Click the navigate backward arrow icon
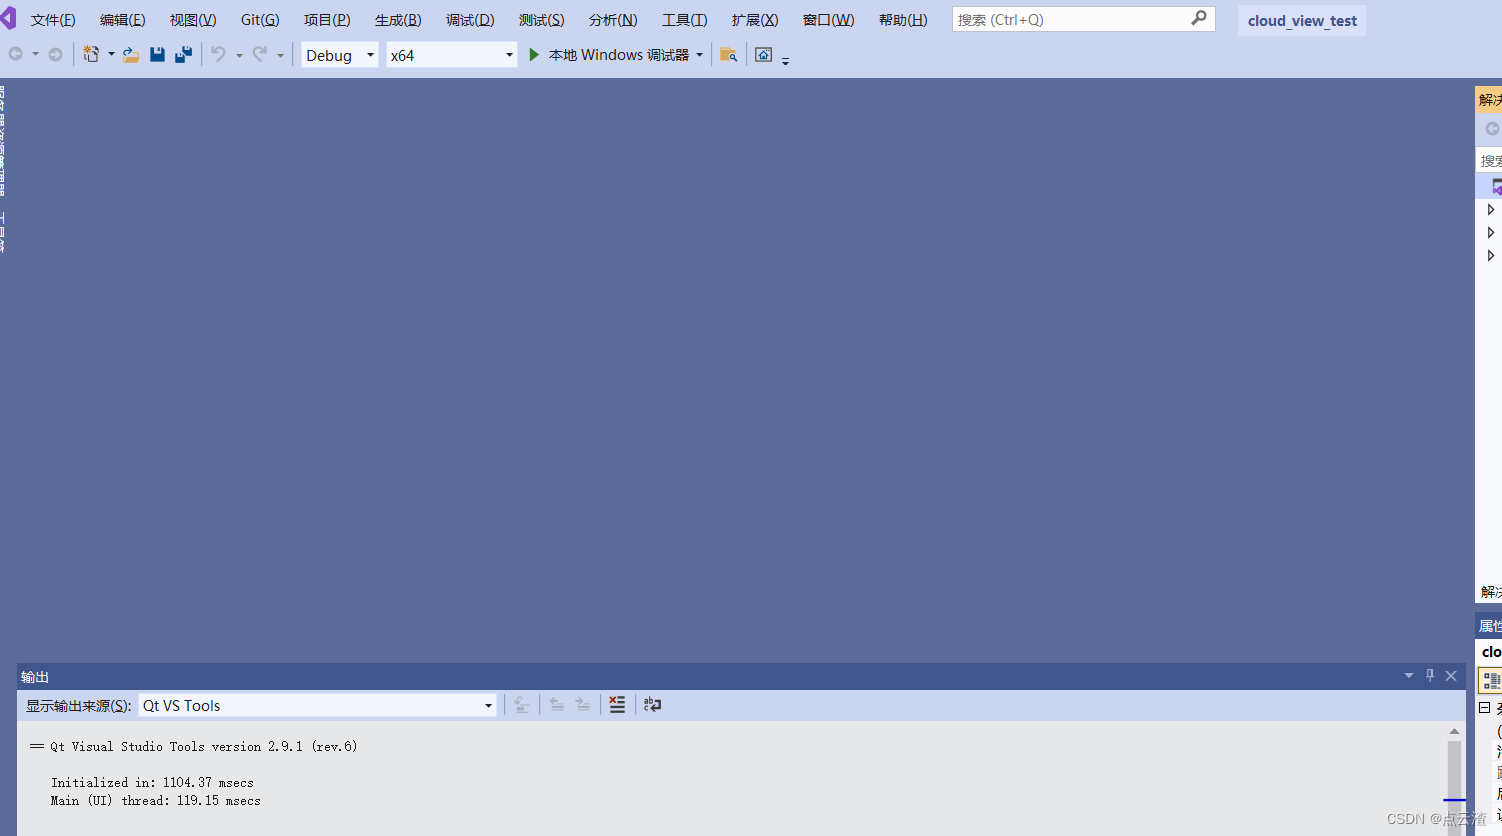The height and width of the screenshot is (836, 1502). (16, 54)
